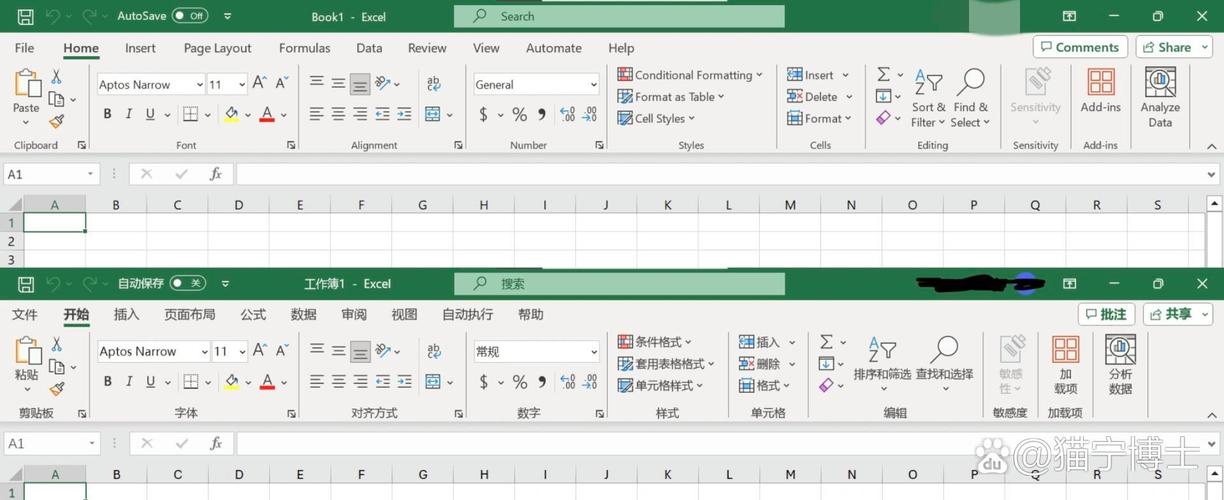Screen dimensions: 1224x500
Task: Click Cut scissors icon in English Excel window
Action: [57, 77]
